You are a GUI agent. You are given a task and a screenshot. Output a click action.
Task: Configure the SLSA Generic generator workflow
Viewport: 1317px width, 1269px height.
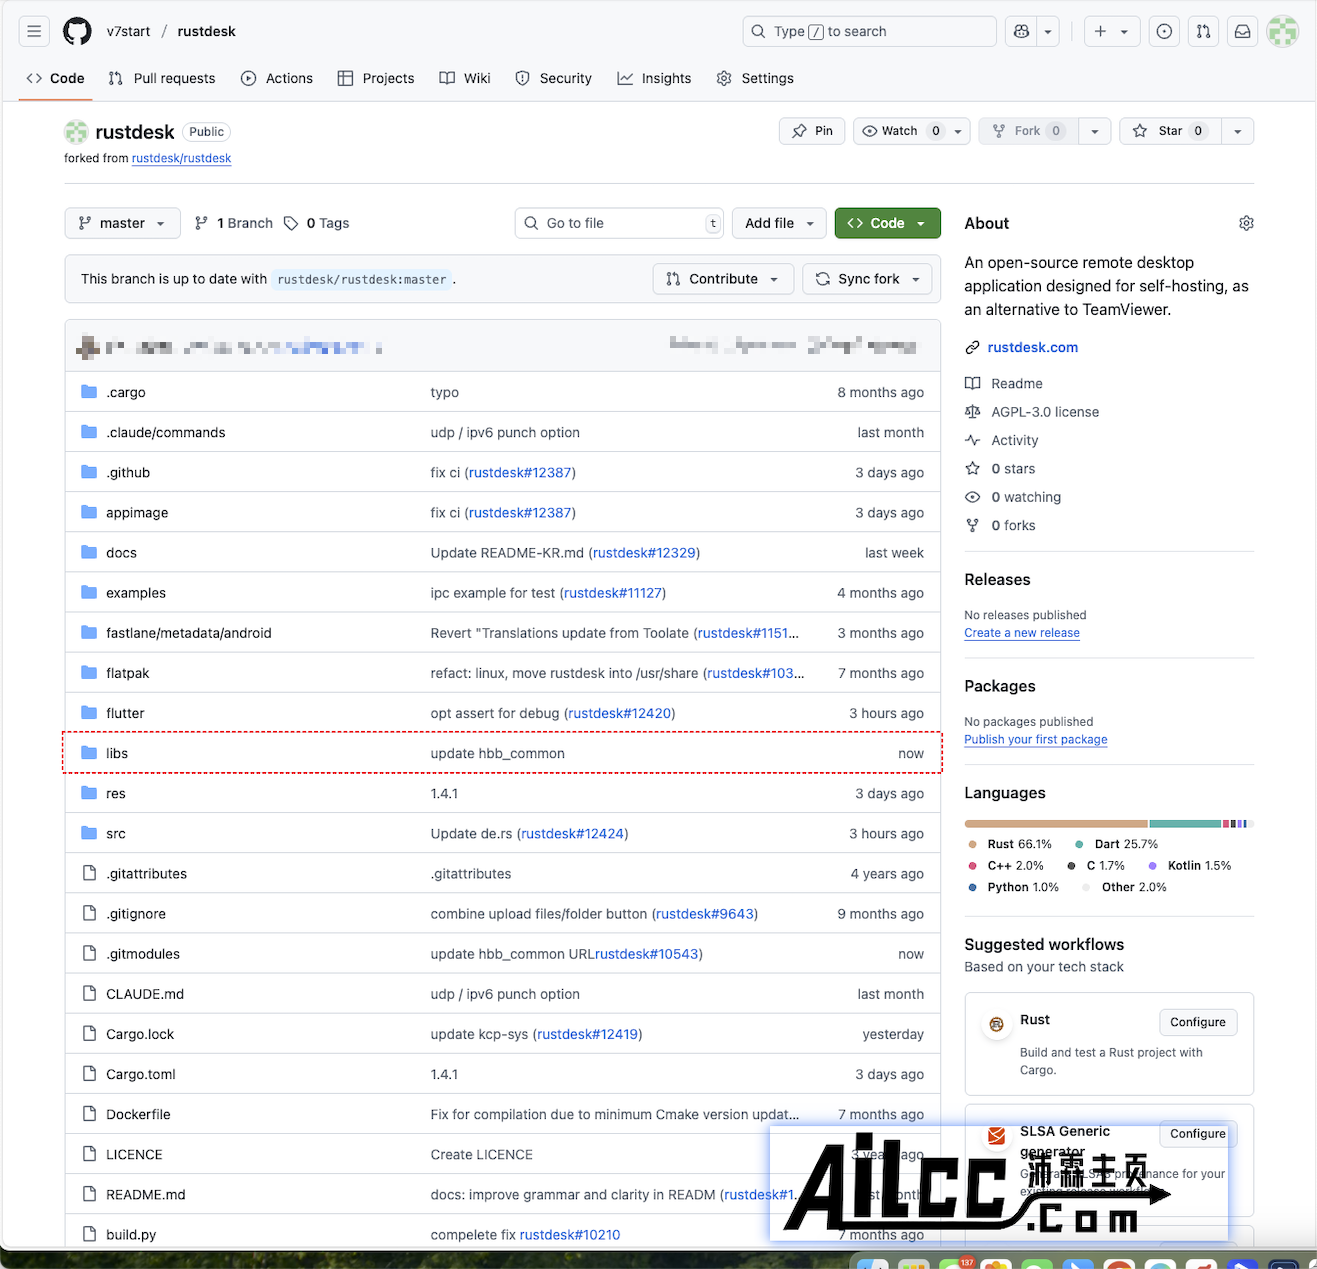coord(1198,1134)
